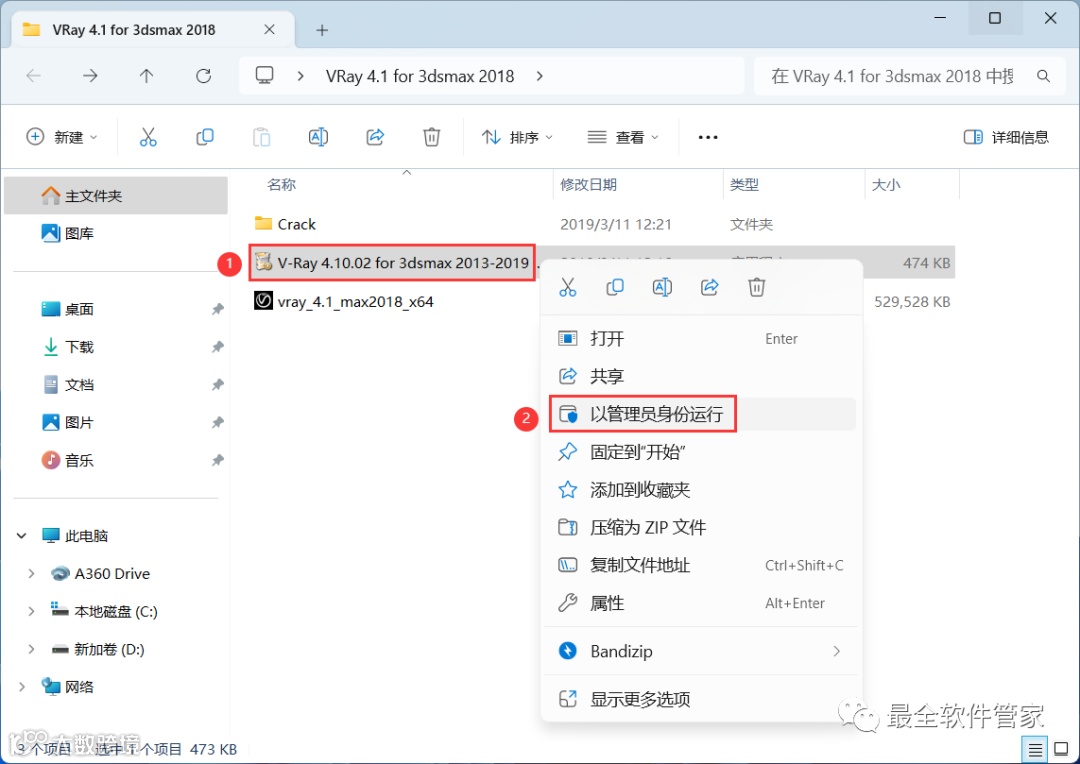Click chevron before VRay 4.1 in address bar
This screenshot has height=764, width=1080.
pyautogui.click(x=300, y=76)
